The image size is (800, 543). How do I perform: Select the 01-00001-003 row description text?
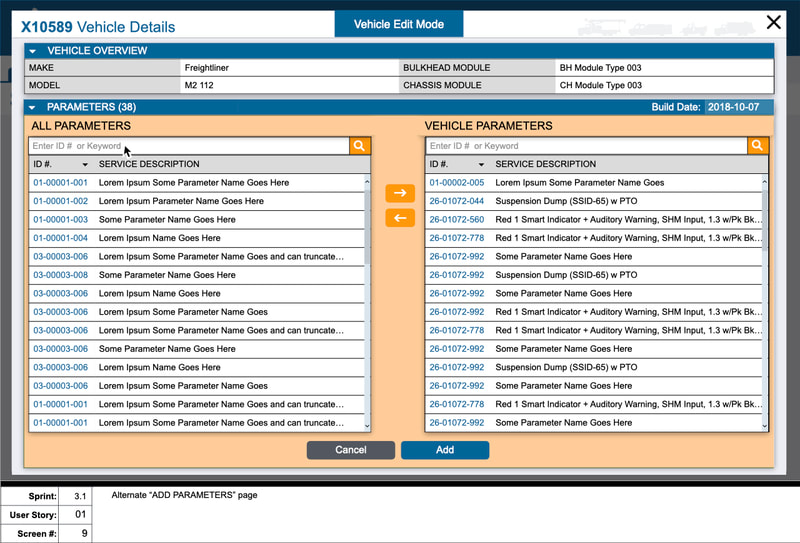167,219
